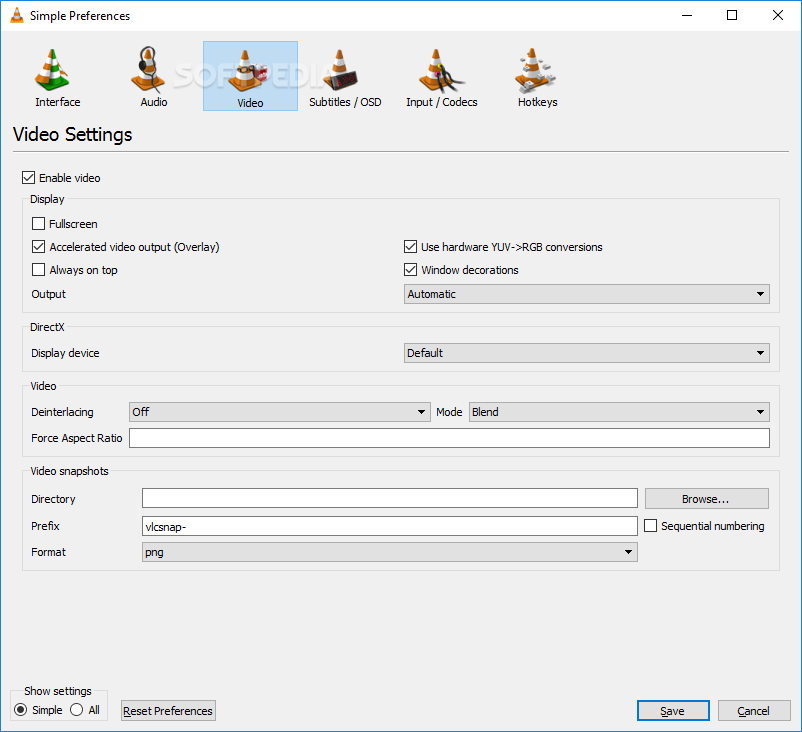The height and width of the screenshot is (732, 802).
Task: Save the preferences
Action: point(673,711)
